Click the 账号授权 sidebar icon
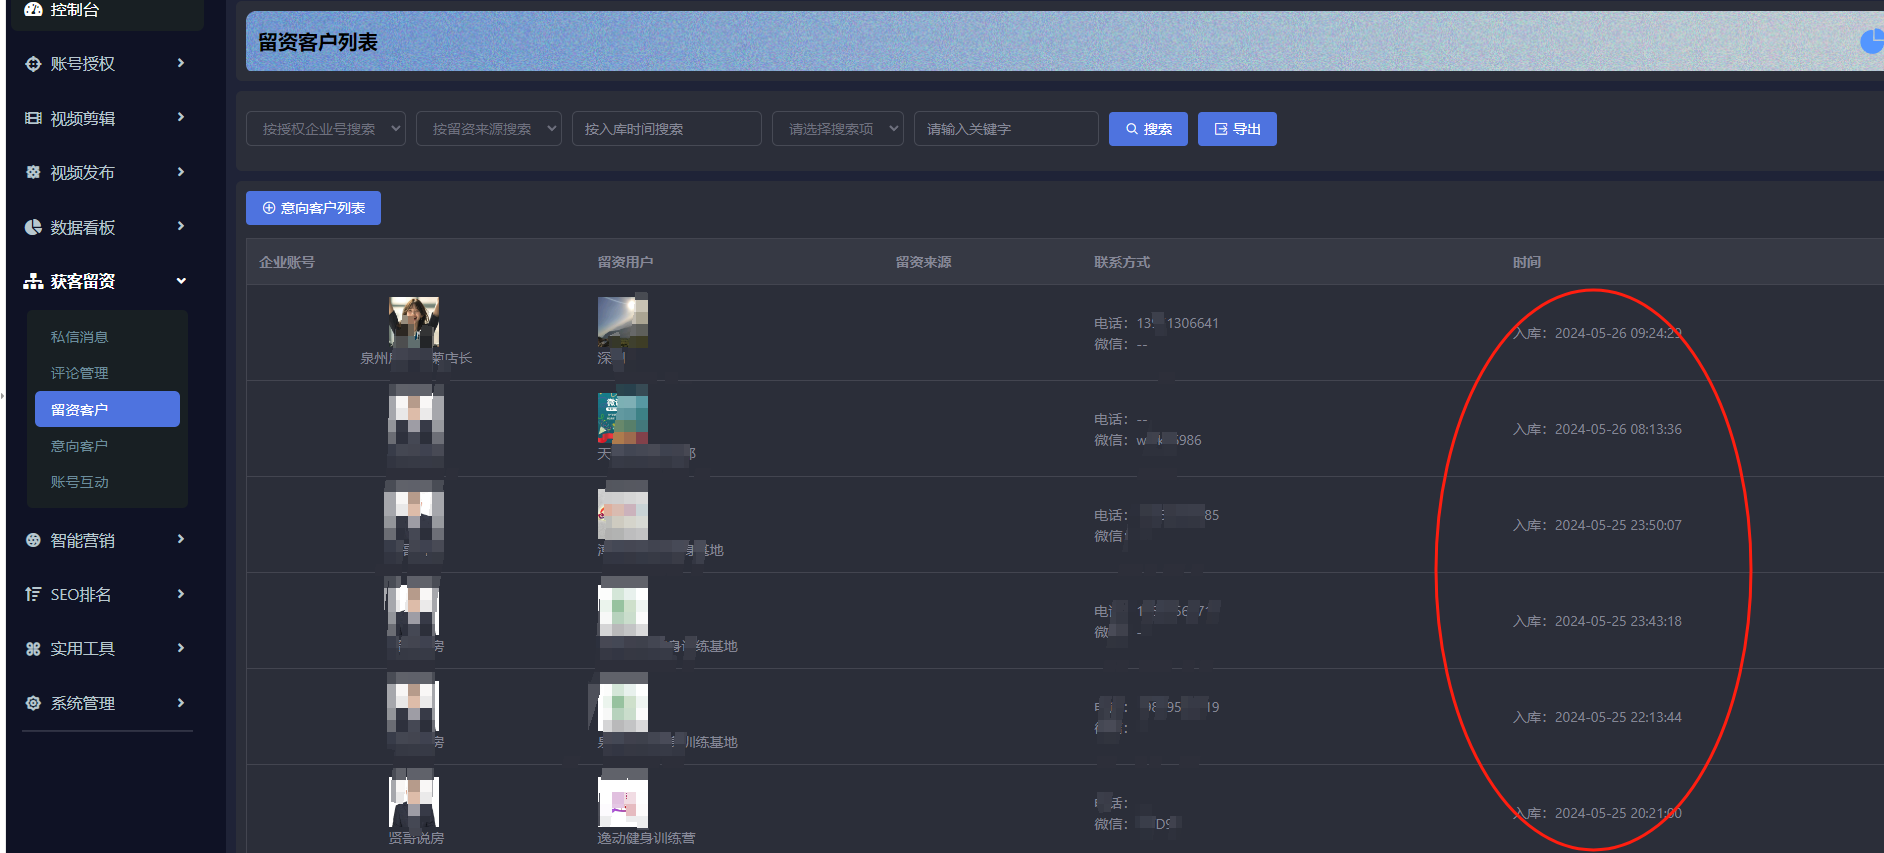1884x853 pixels. [33, 64]
